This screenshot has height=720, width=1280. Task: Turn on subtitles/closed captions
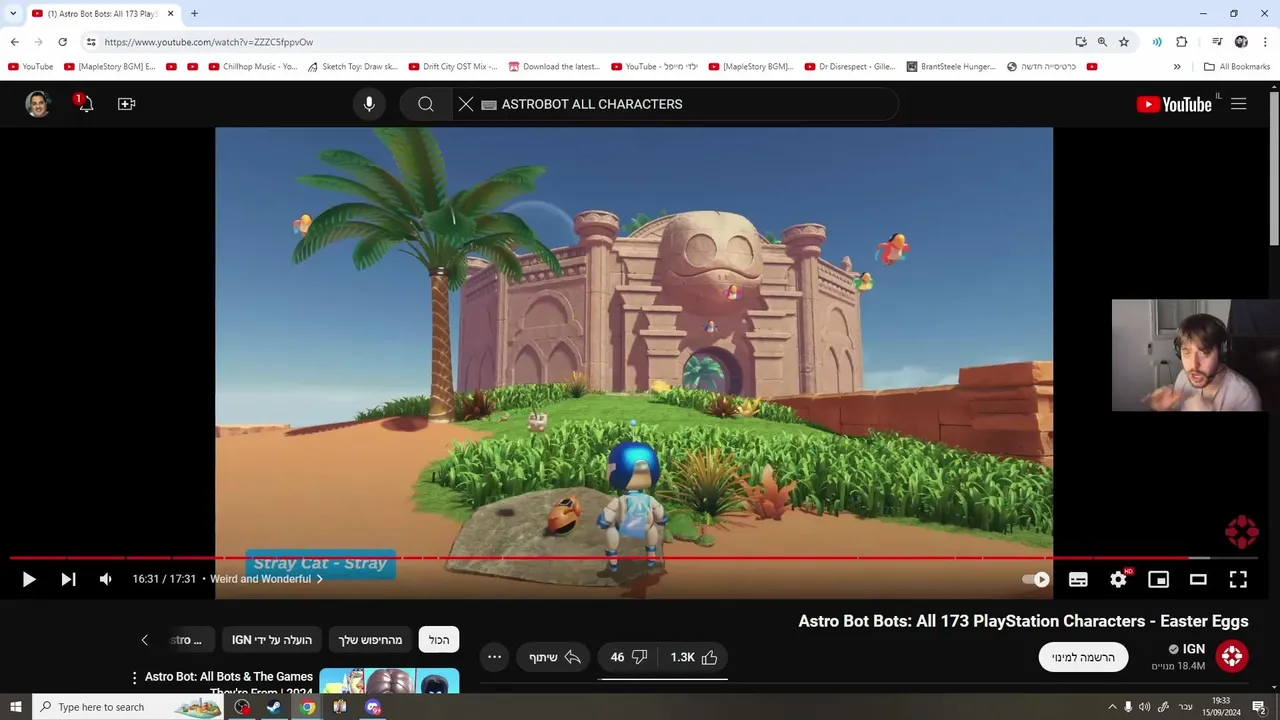click(1078, 579)
